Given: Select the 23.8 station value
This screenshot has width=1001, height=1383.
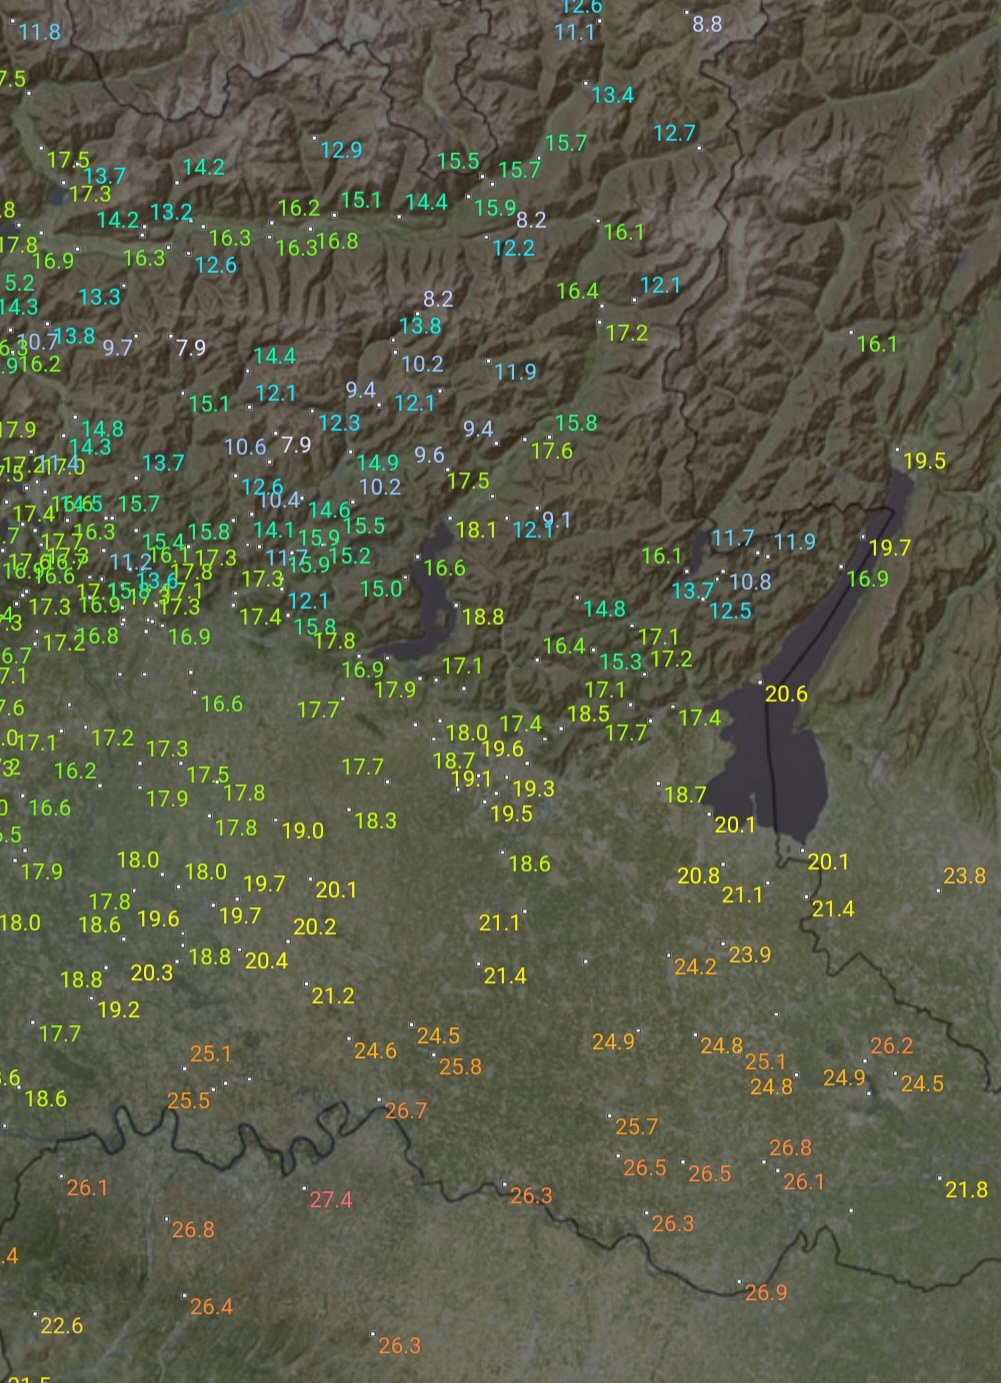Looking at the screenshot, I should click(x=964, y=876).
